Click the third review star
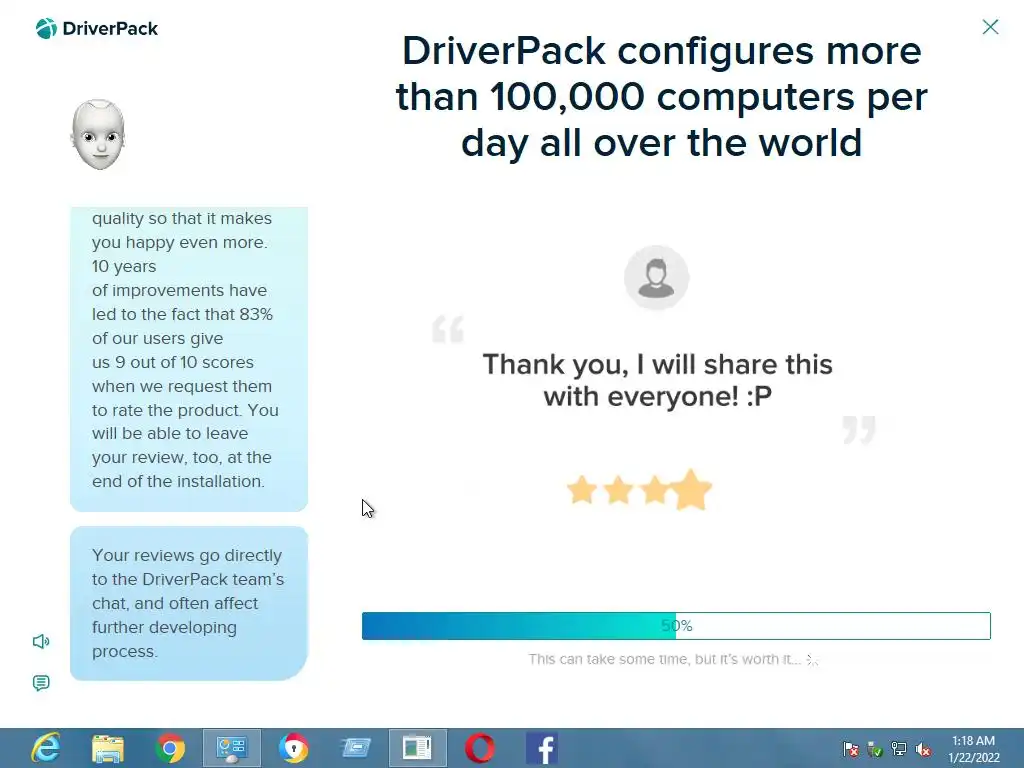1024x768 pixels. pos(654,490)
